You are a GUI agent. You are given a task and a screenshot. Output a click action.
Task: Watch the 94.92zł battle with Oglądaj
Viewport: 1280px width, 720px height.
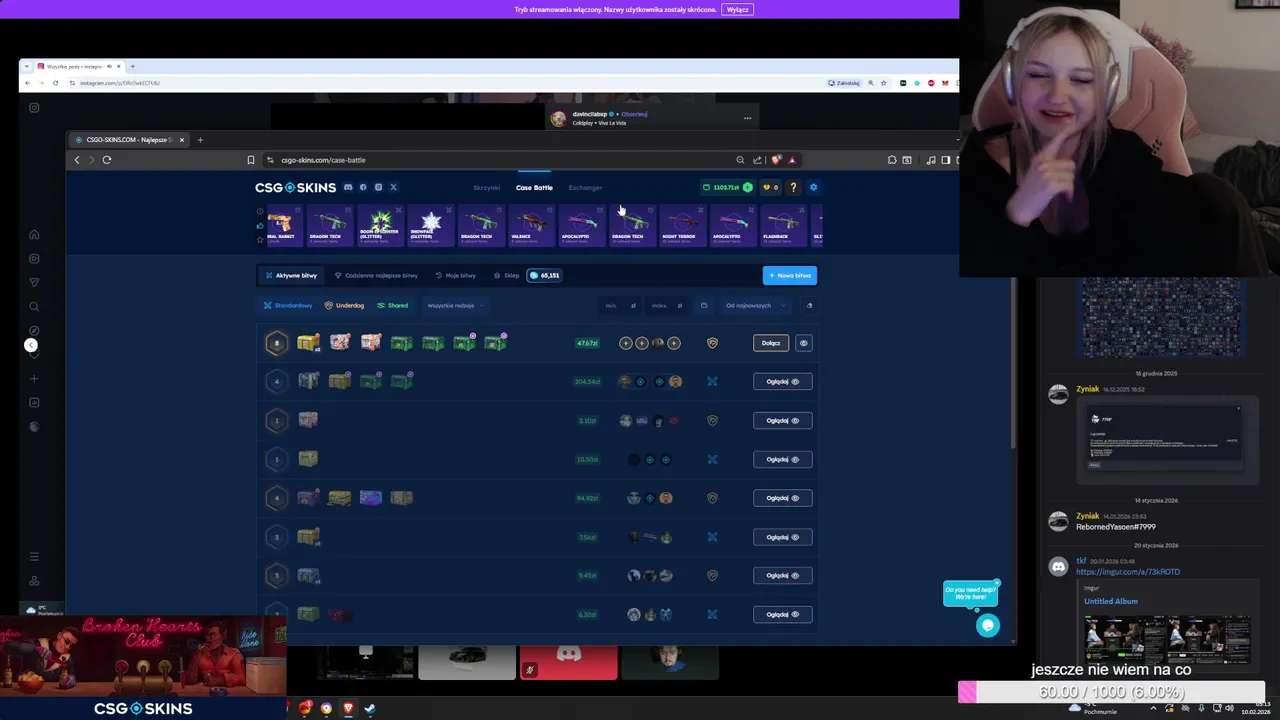coord(782,498)
